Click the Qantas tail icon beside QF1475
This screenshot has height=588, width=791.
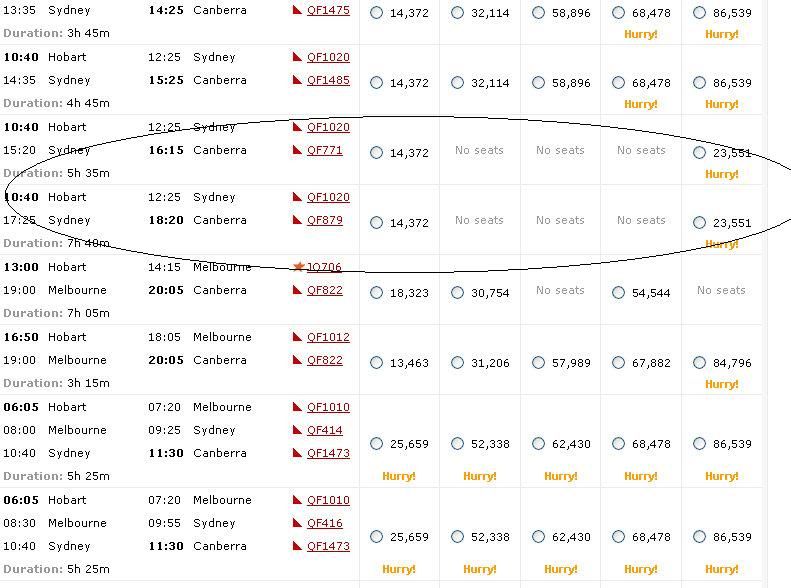click(297, 10)
